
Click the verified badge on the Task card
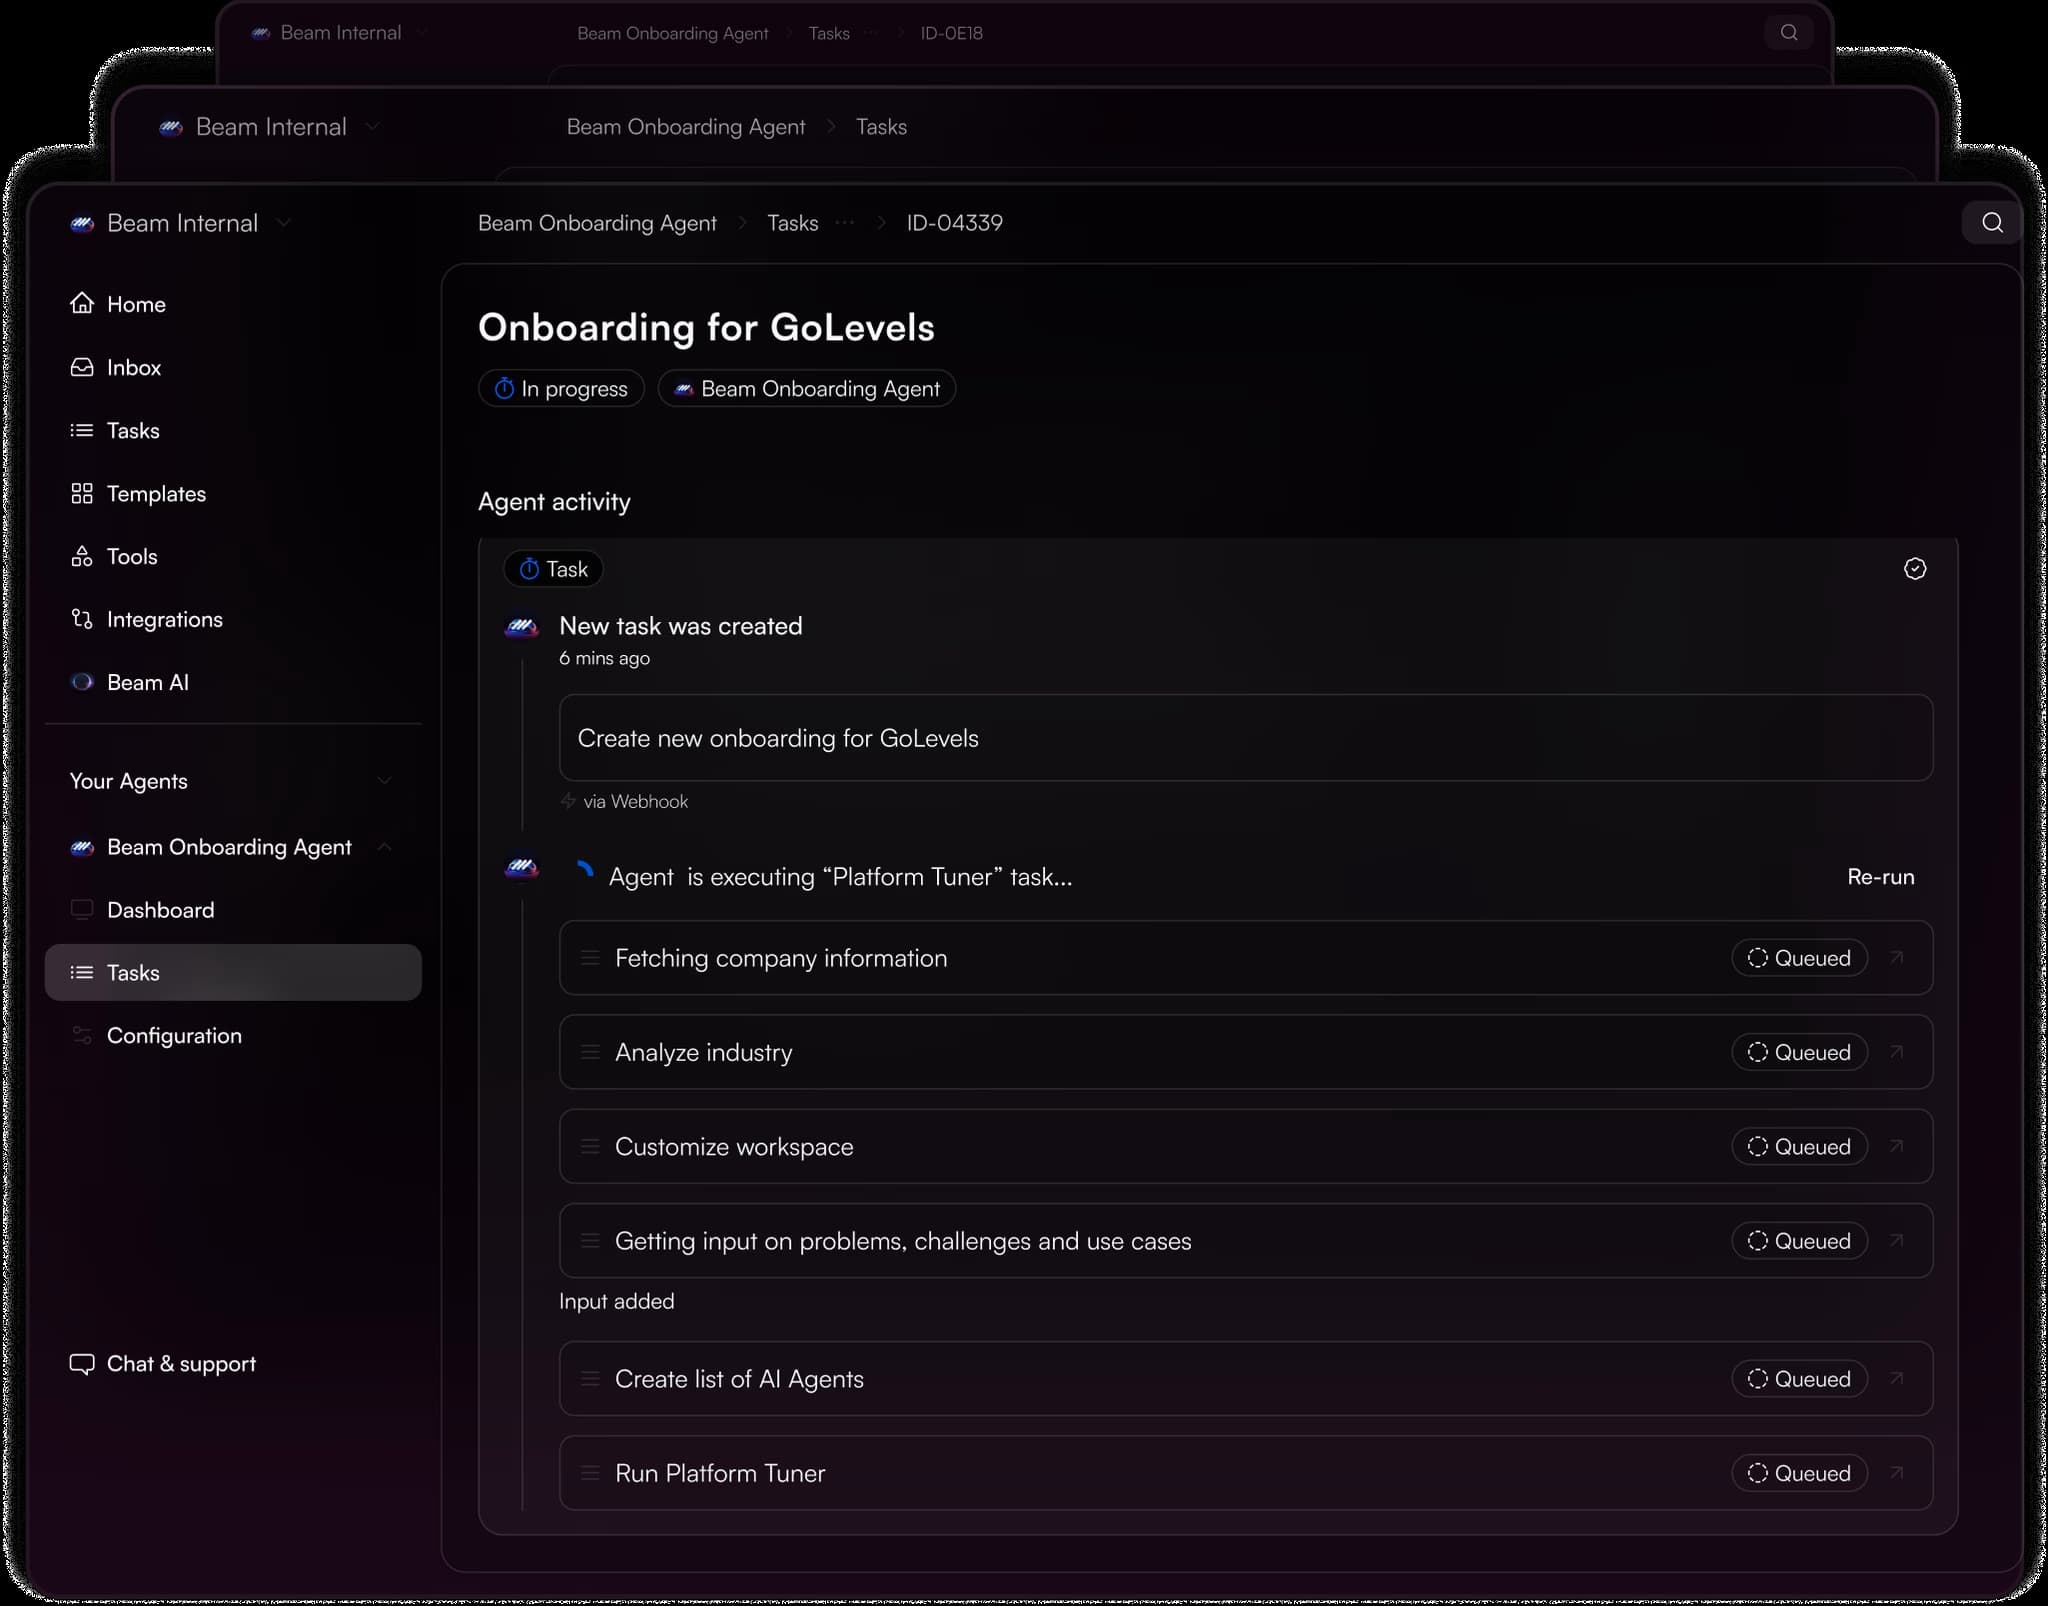[1915, 568]
